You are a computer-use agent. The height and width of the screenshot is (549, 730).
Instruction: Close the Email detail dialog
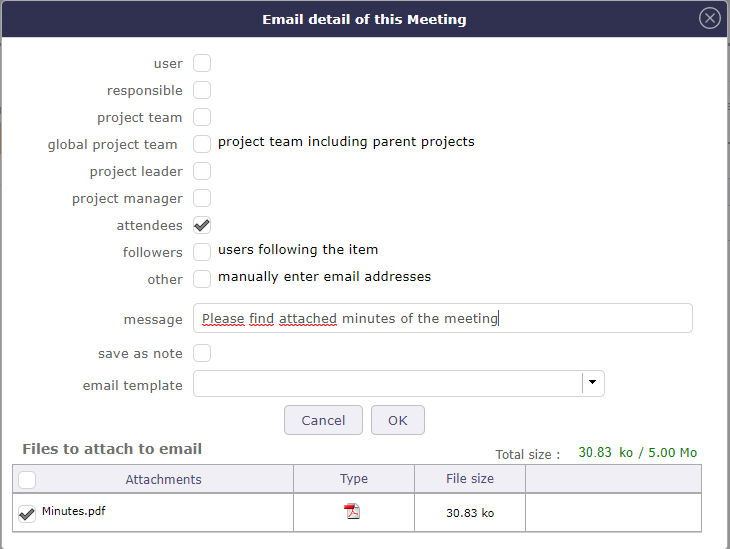[710, 18]
